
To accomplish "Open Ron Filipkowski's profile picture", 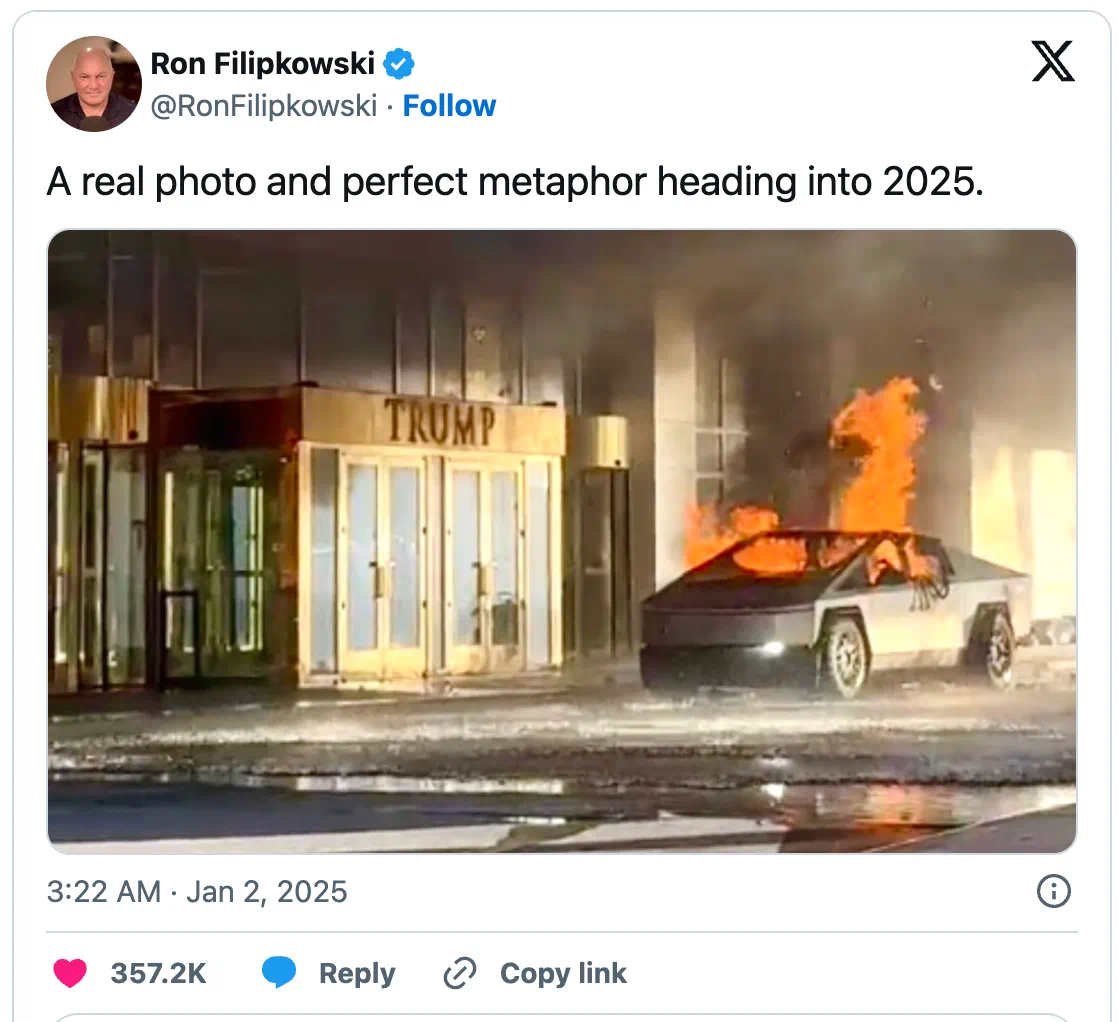I will click(x=93, y=83).
